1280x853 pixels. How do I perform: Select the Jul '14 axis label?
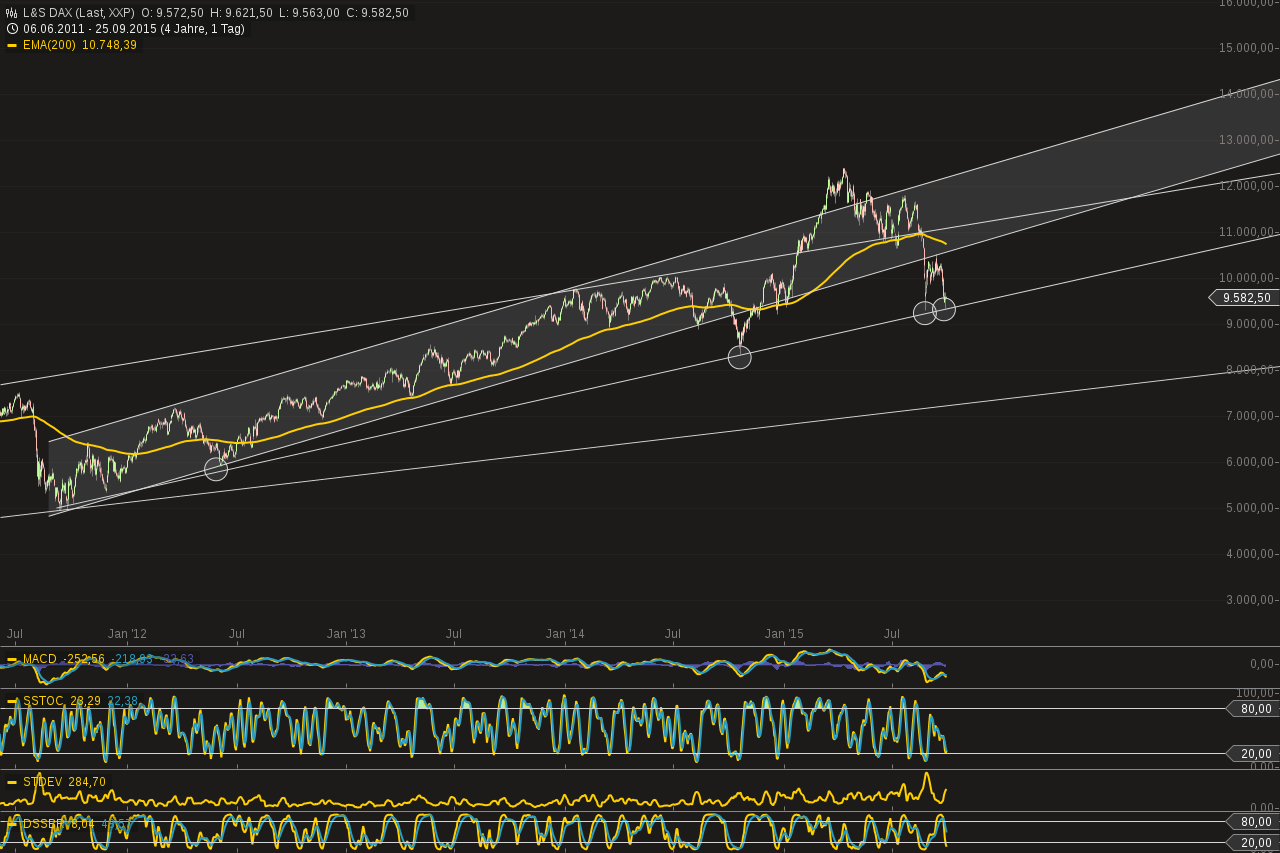673,633
